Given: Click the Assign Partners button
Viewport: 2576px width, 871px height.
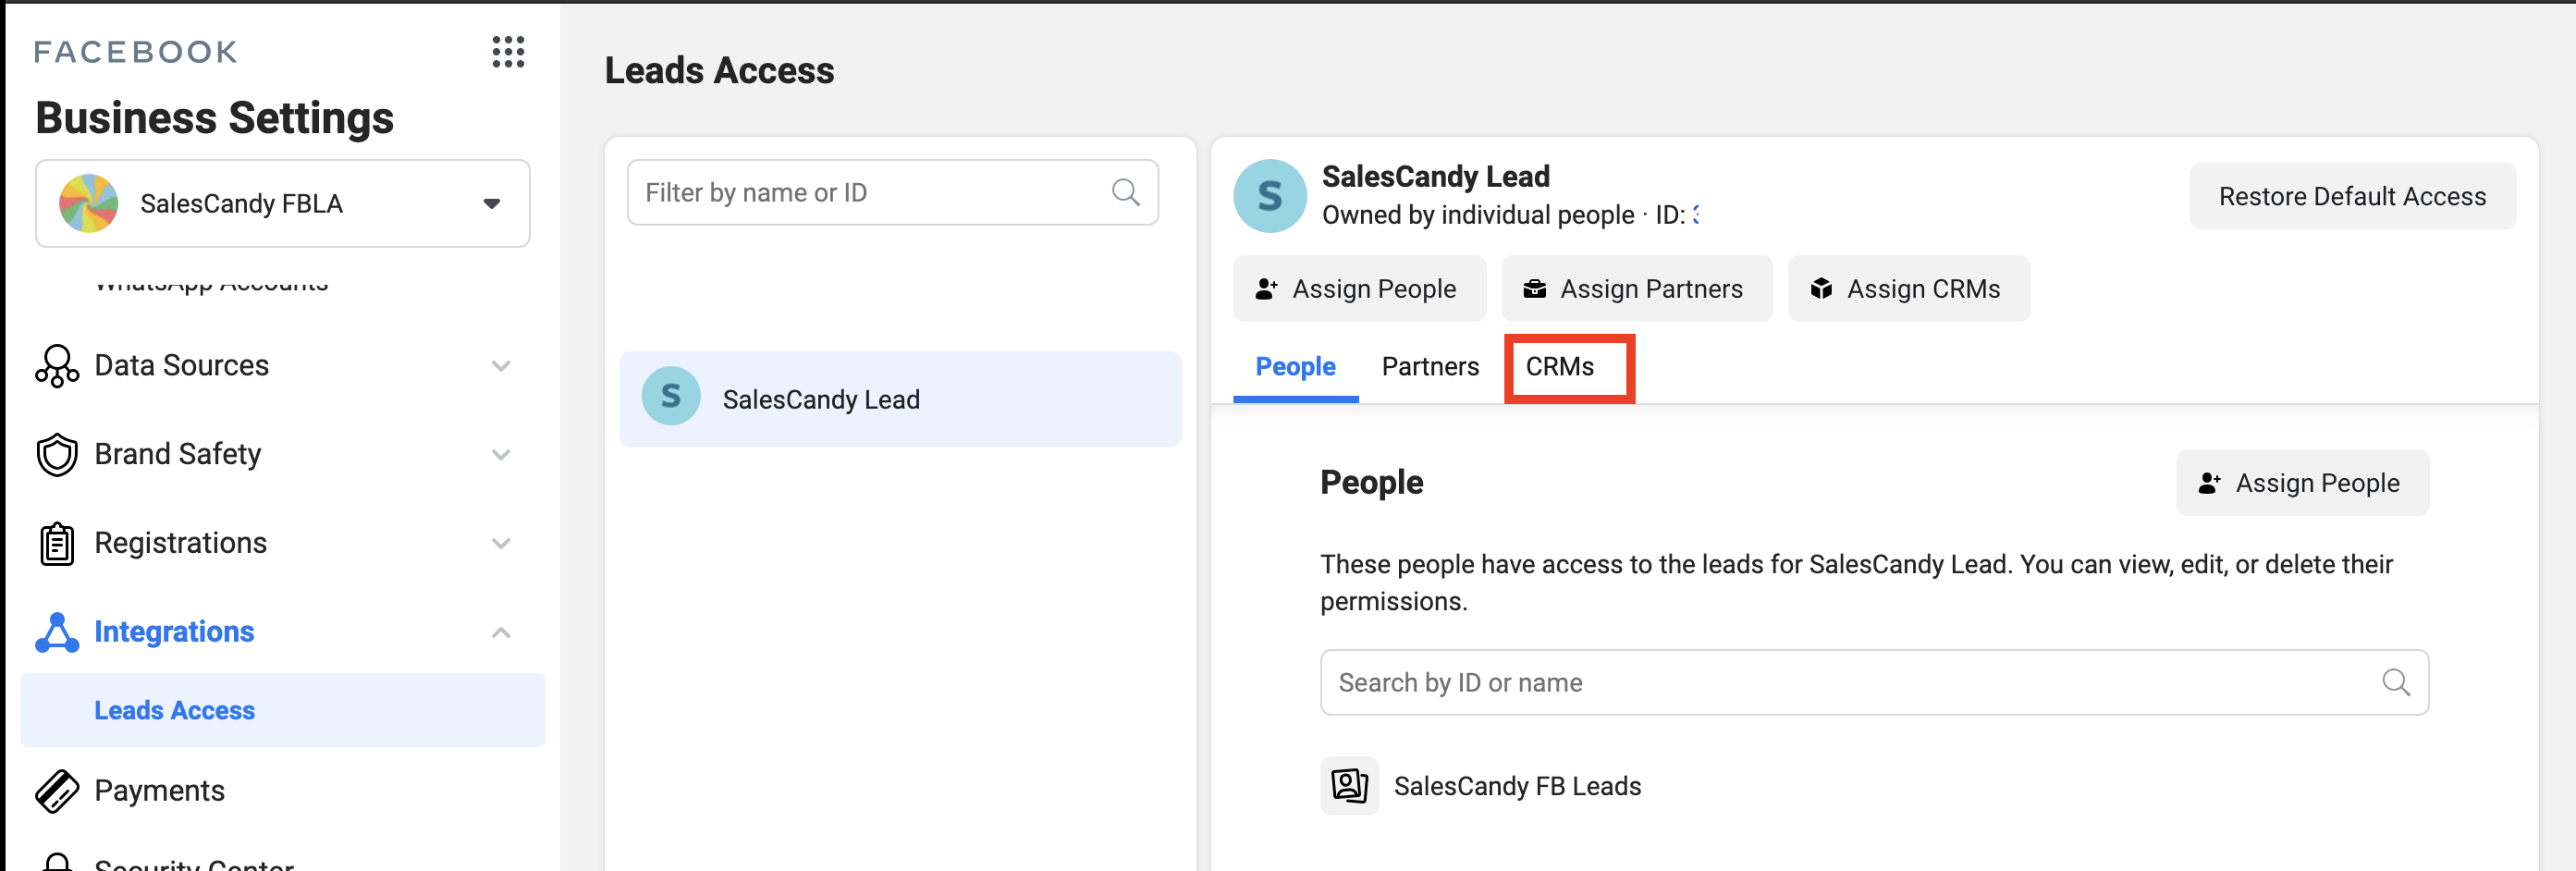Looking at the screenshot, I should 1636,289.
